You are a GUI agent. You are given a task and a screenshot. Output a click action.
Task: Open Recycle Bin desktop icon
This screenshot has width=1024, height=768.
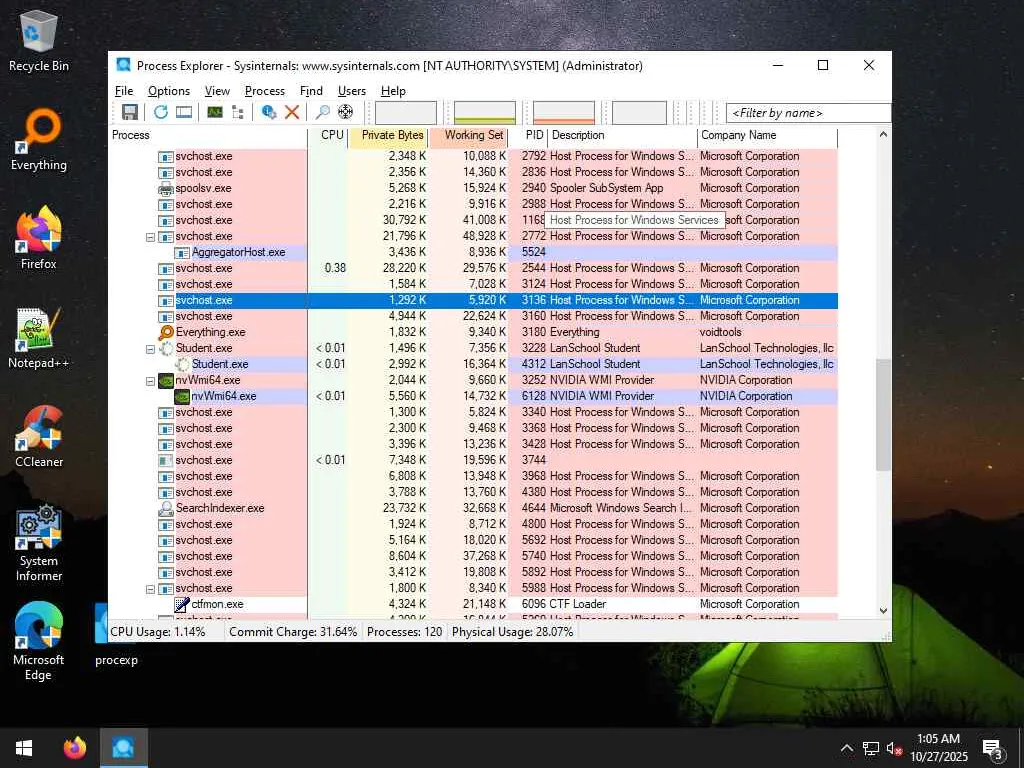click(x=39, y=40)
